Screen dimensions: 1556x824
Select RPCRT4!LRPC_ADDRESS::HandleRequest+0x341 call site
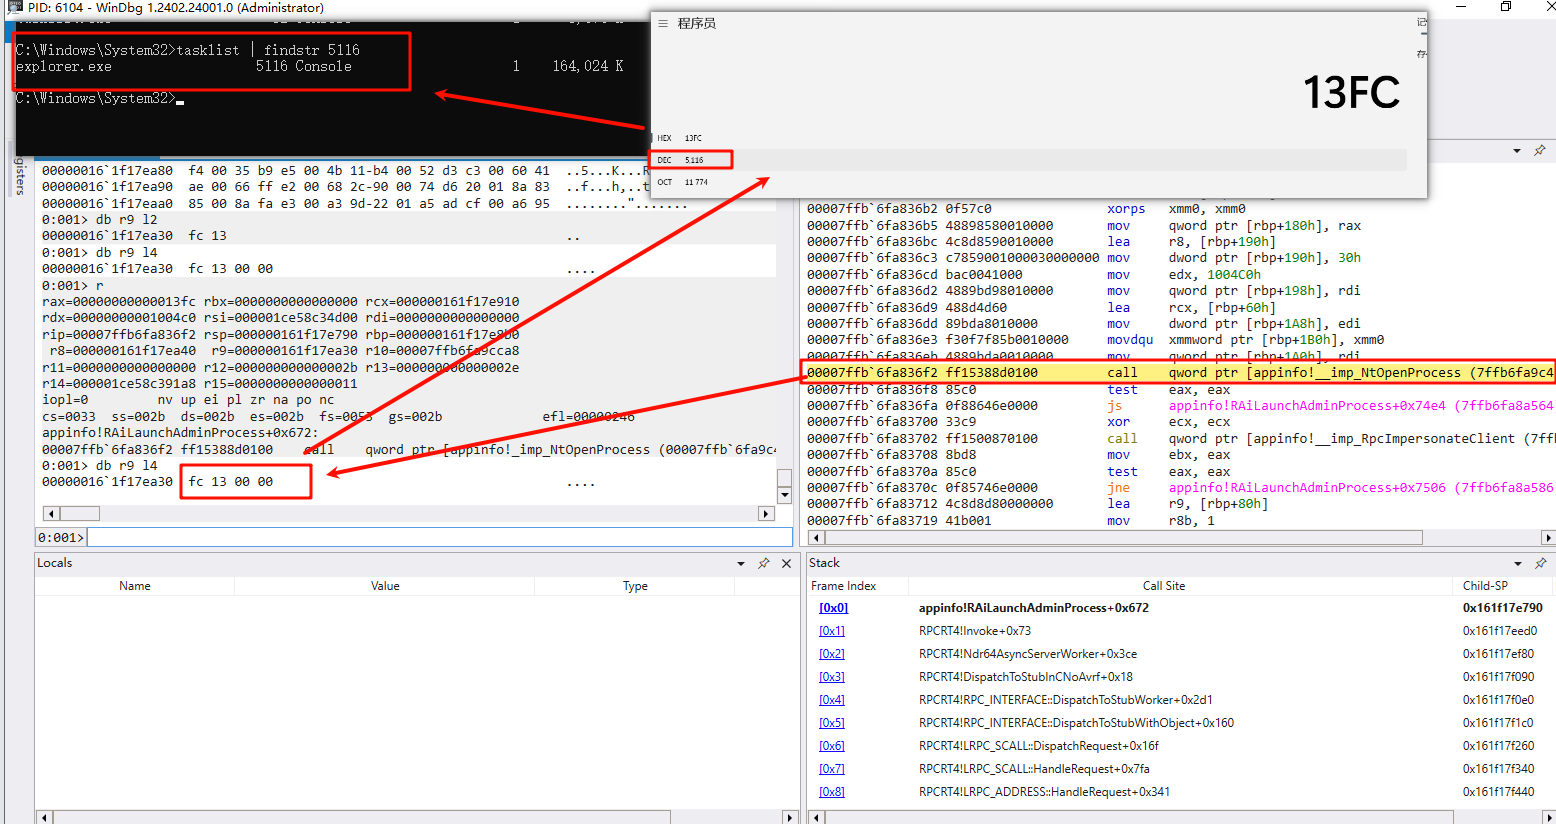1044,792
